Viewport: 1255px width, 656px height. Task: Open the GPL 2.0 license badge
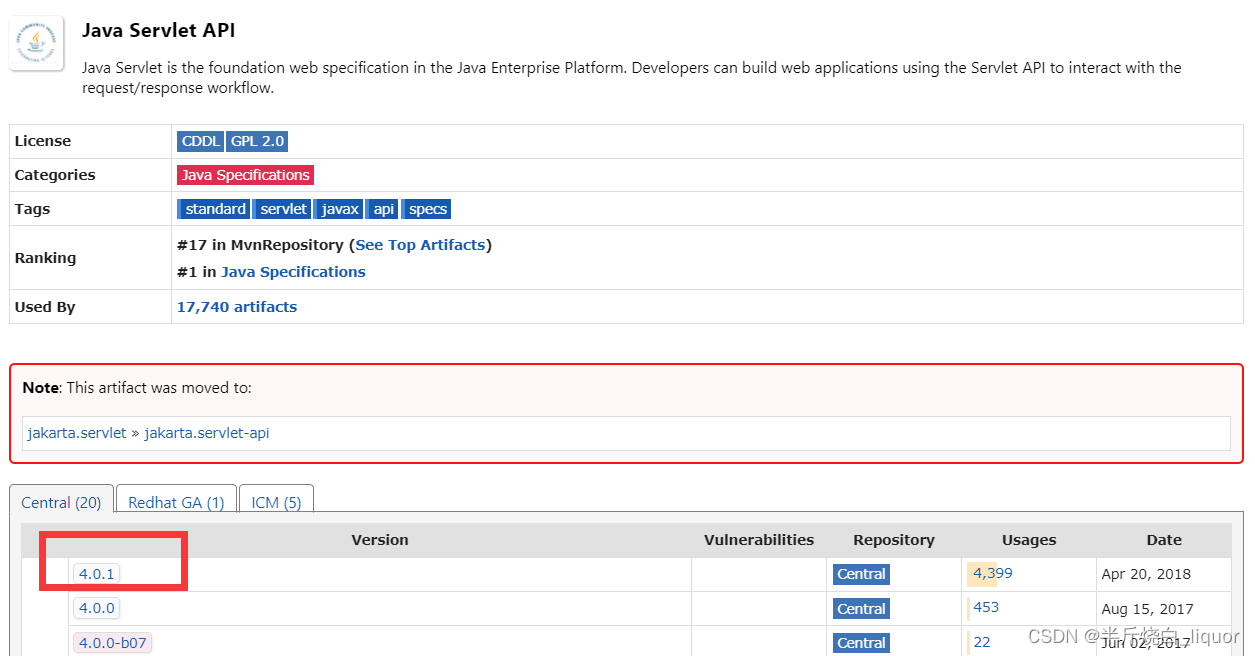(x=257, y=141)
